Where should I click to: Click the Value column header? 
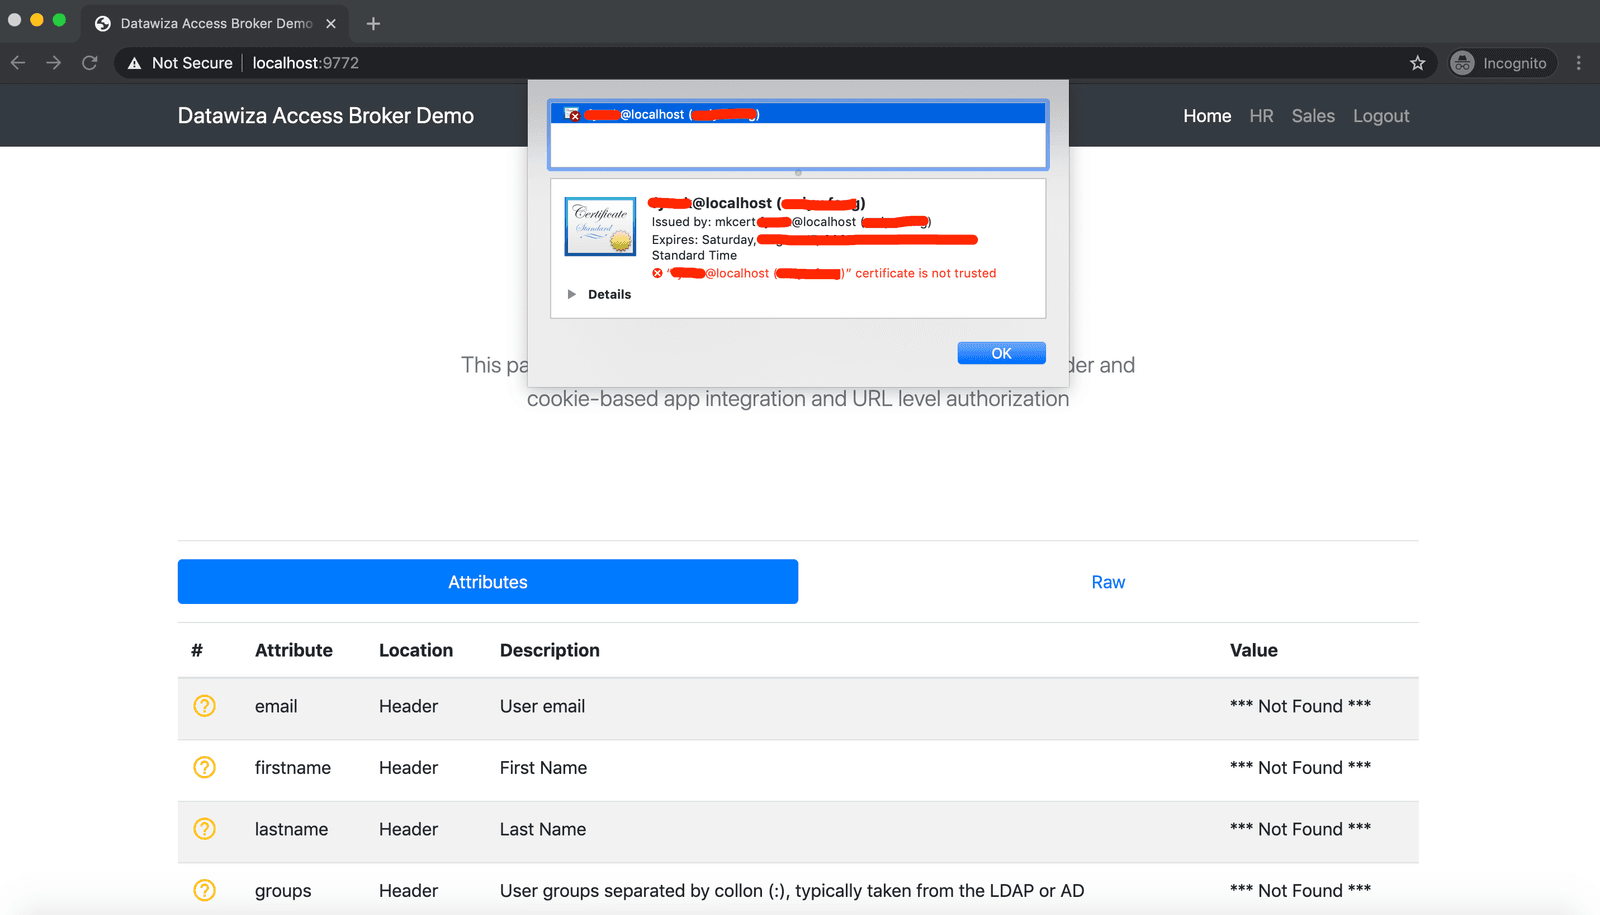[1254, 650]
